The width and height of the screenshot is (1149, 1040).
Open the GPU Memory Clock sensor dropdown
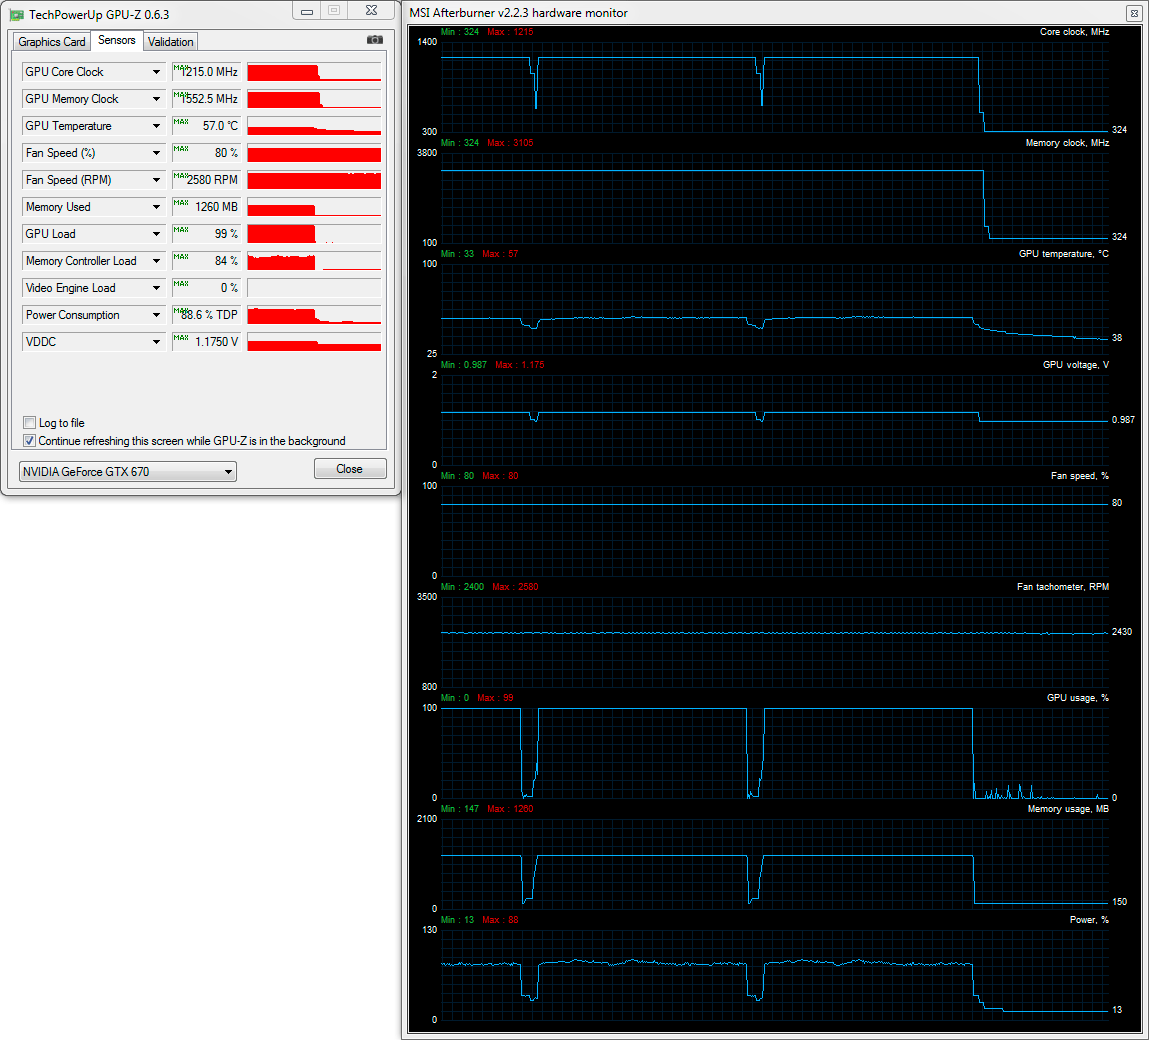(x=157, y=99)
